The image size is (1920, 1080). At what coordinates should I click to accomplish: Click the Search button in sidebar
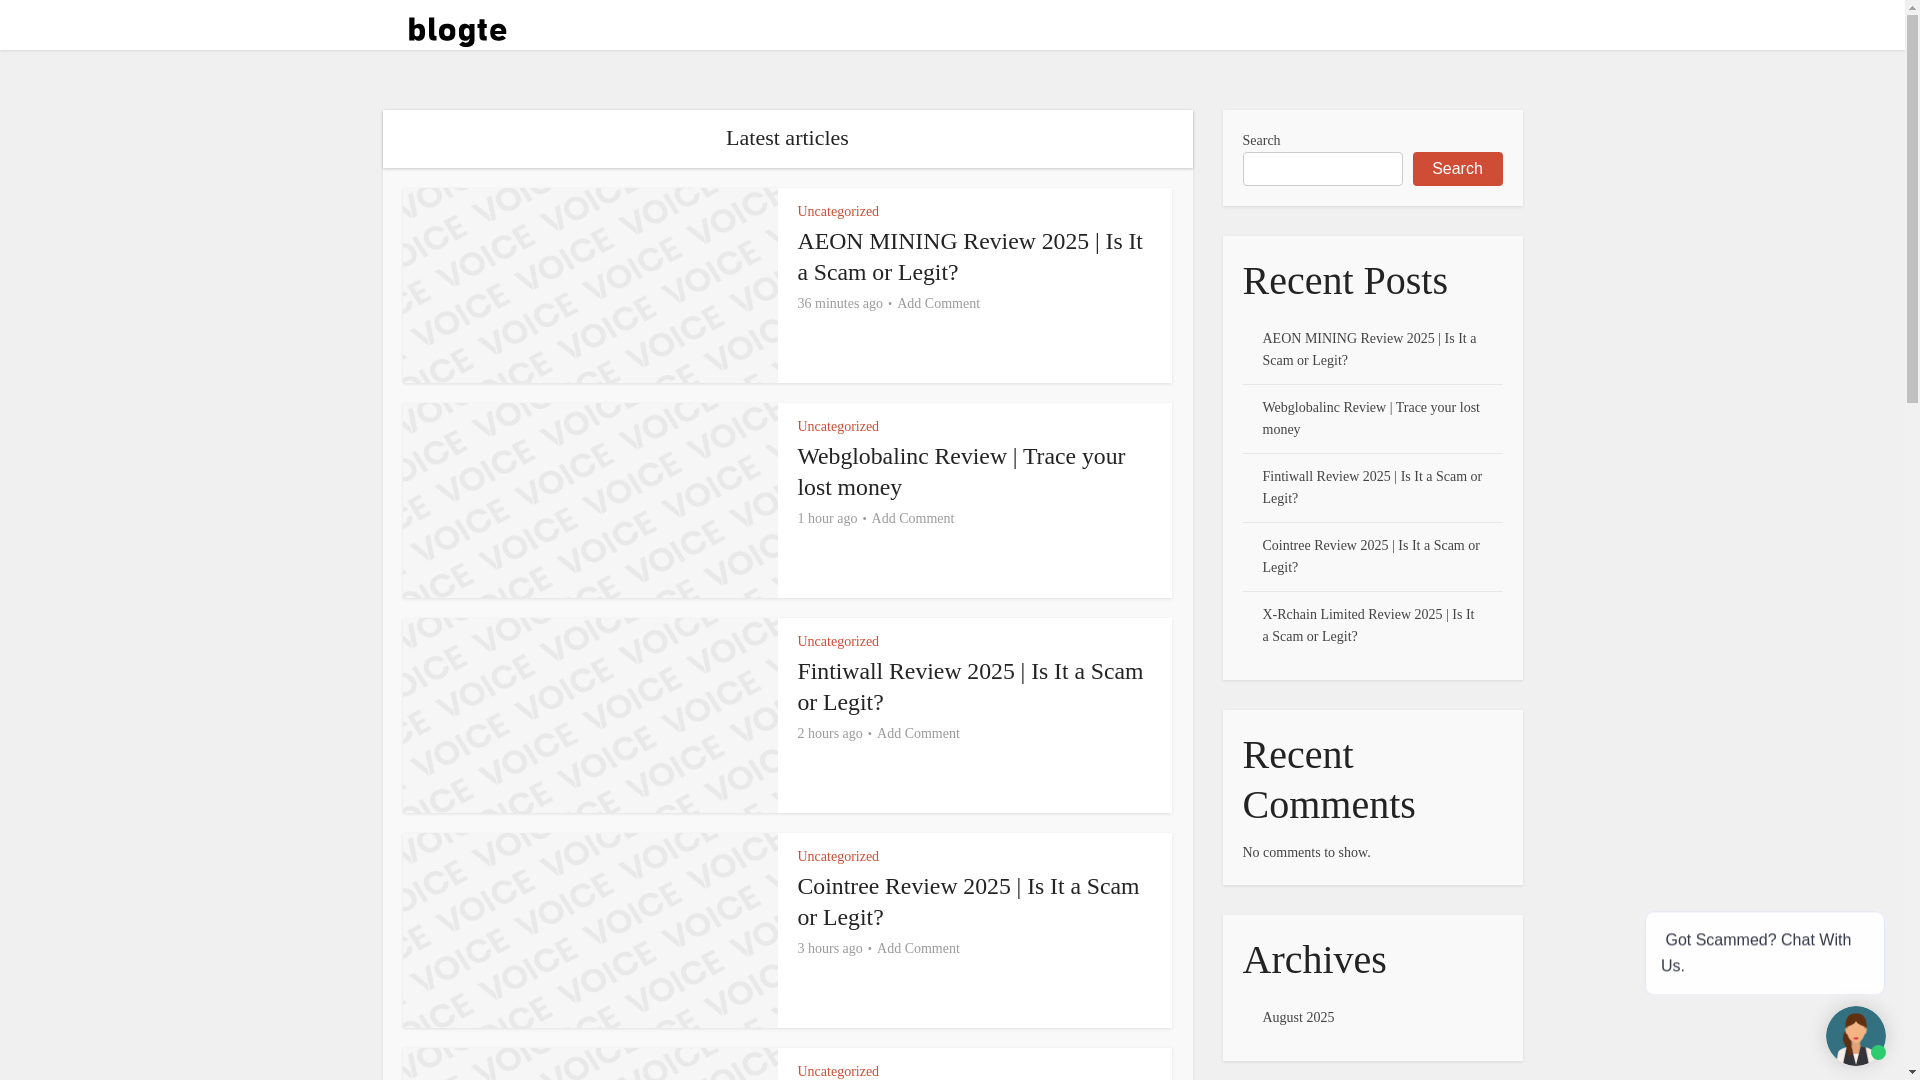1457,169
